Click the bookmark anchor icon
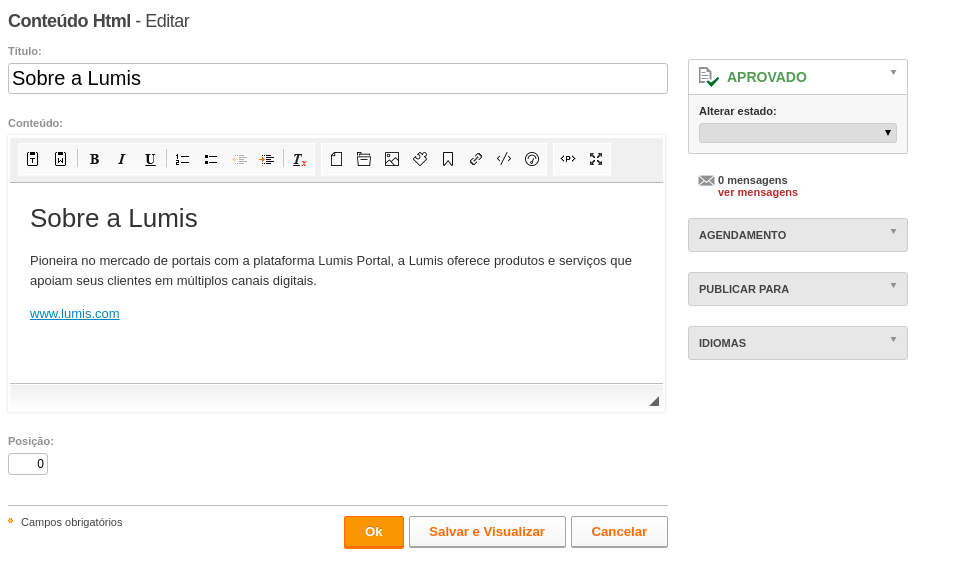Image resolution: width=975 pixels, height=572 pixels. 448,159
